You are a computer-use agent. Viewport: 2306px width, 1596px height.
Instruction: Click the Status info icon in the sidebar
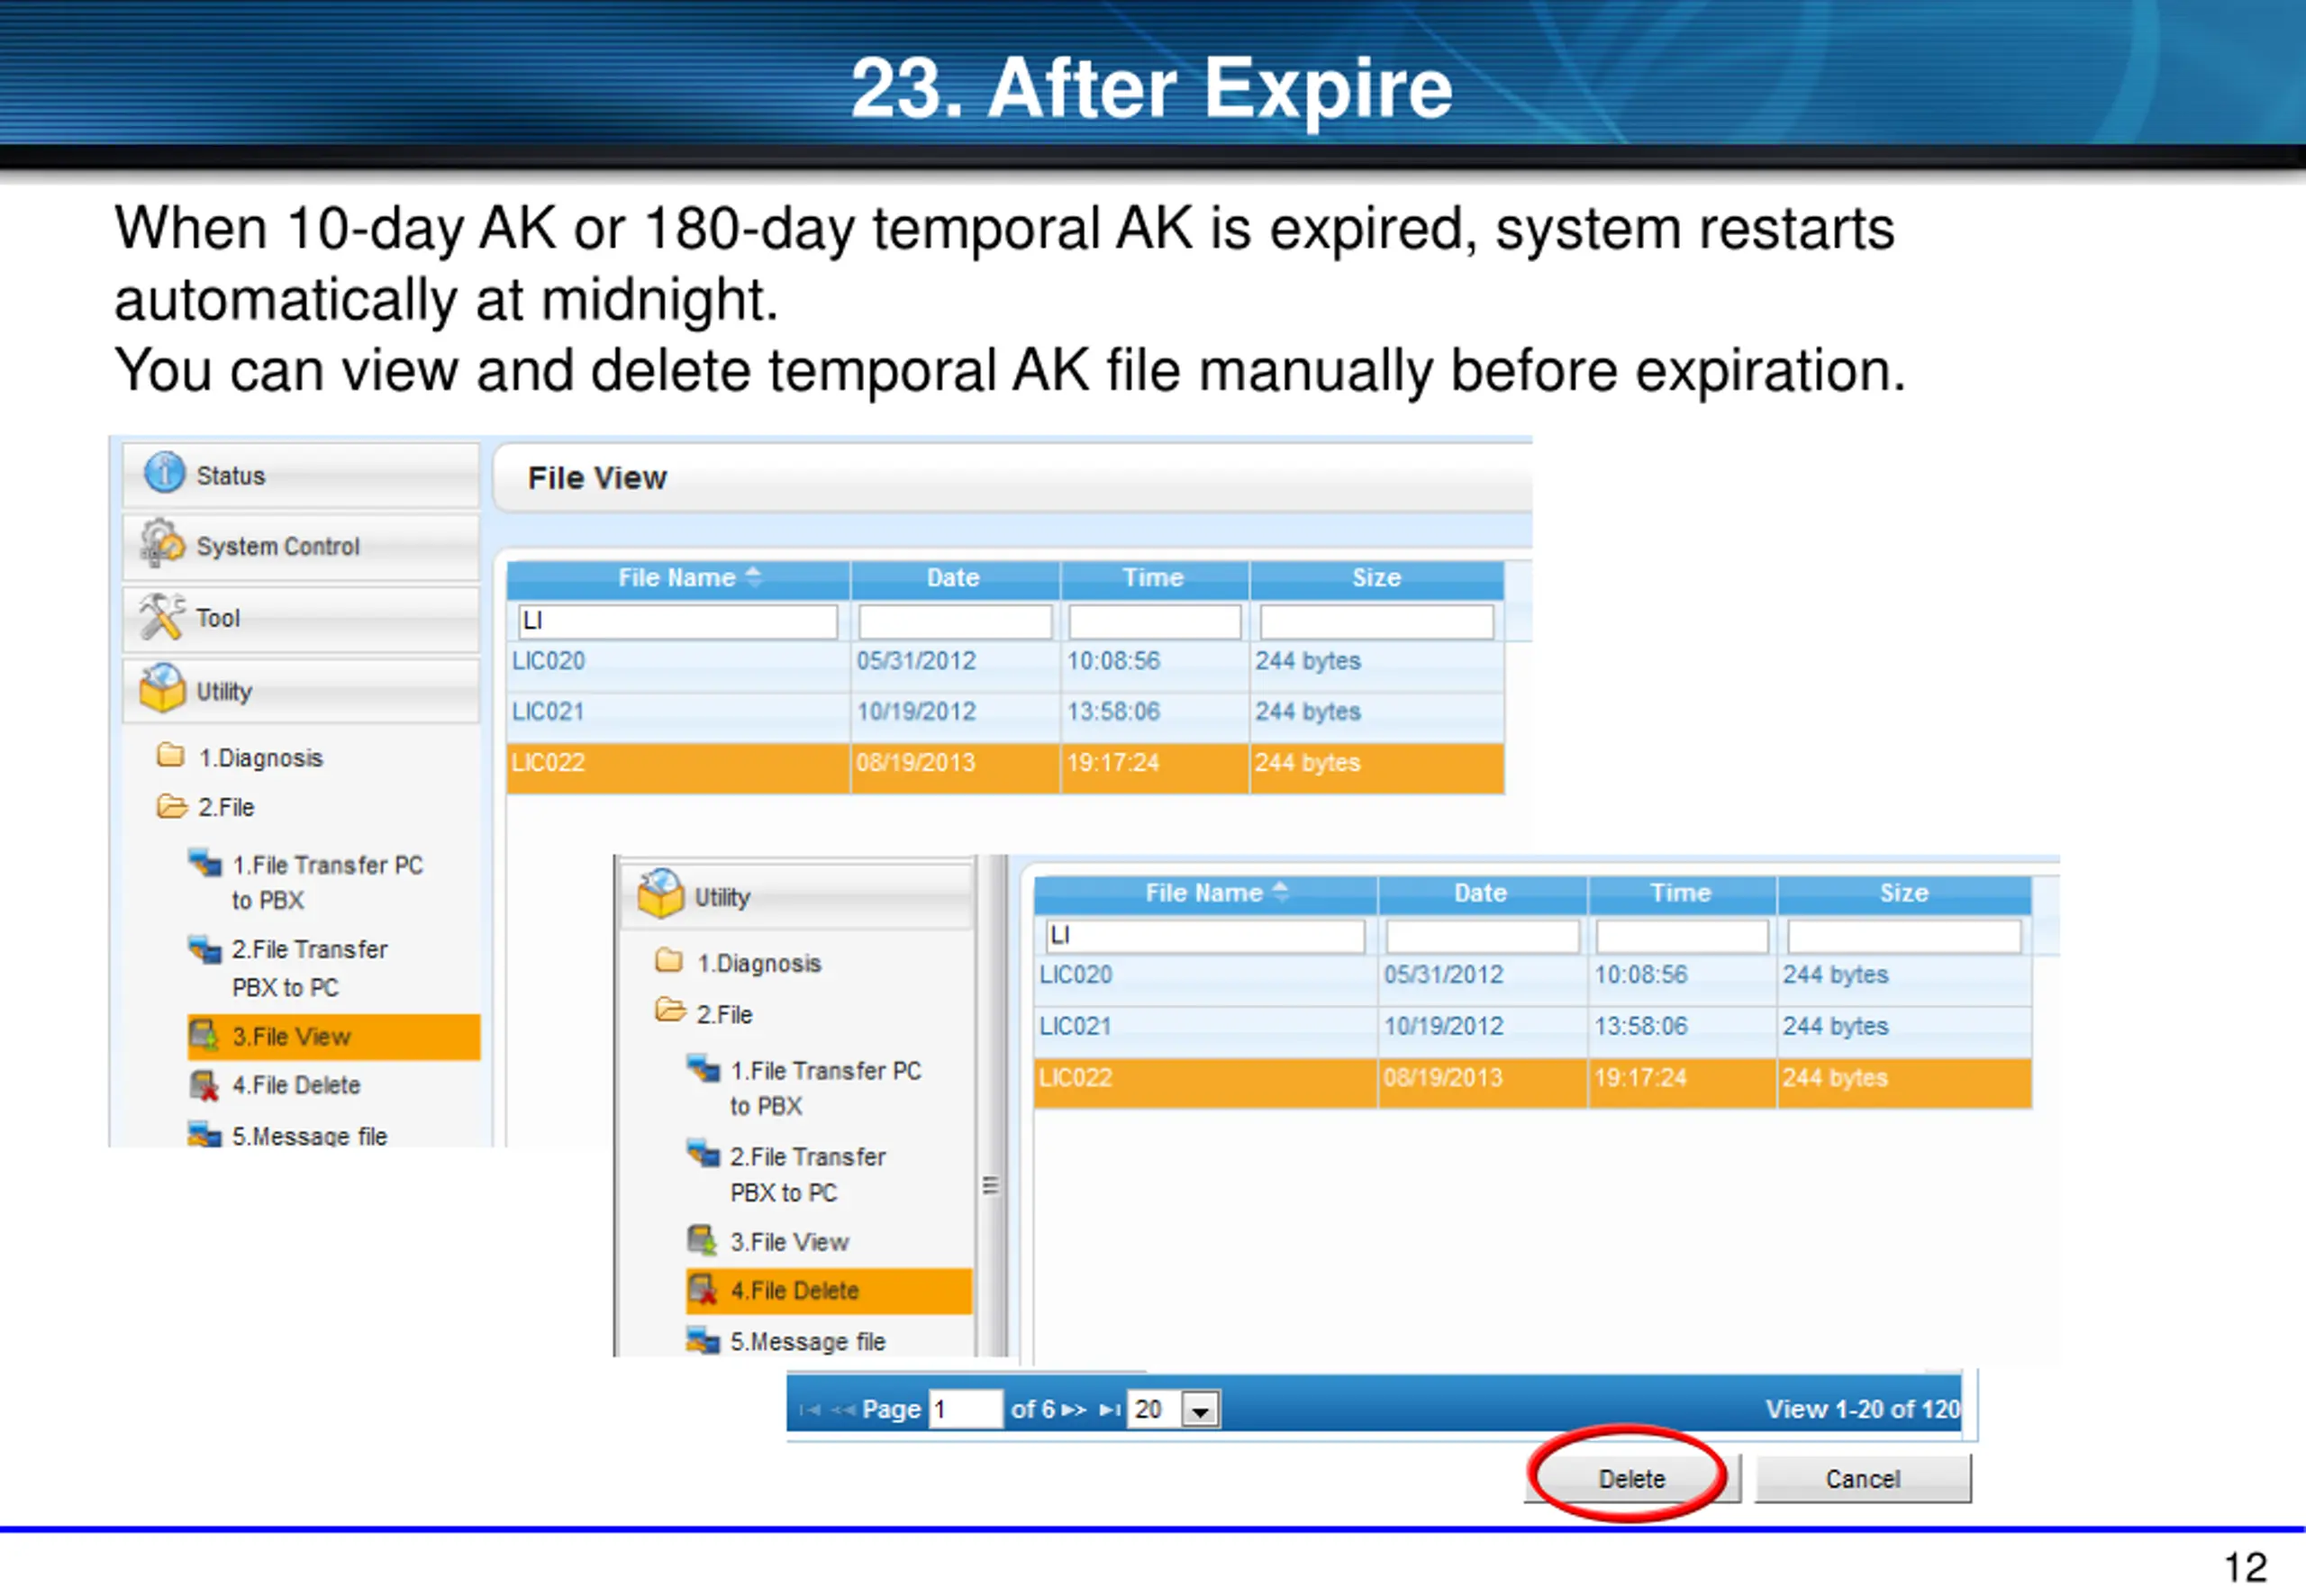pyautogui.click(x=164, y=473)
